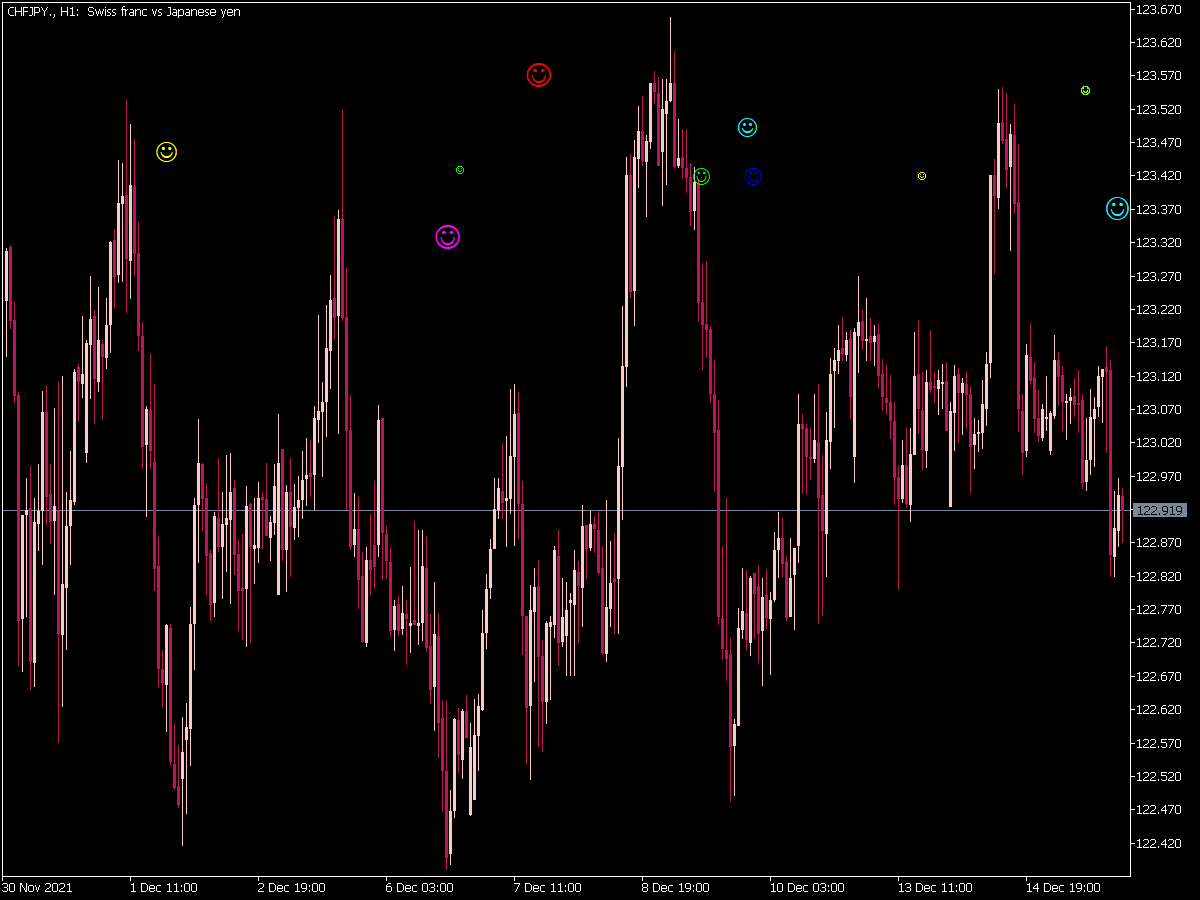Click the 122.870 price scale label

tap(1160, 543)
